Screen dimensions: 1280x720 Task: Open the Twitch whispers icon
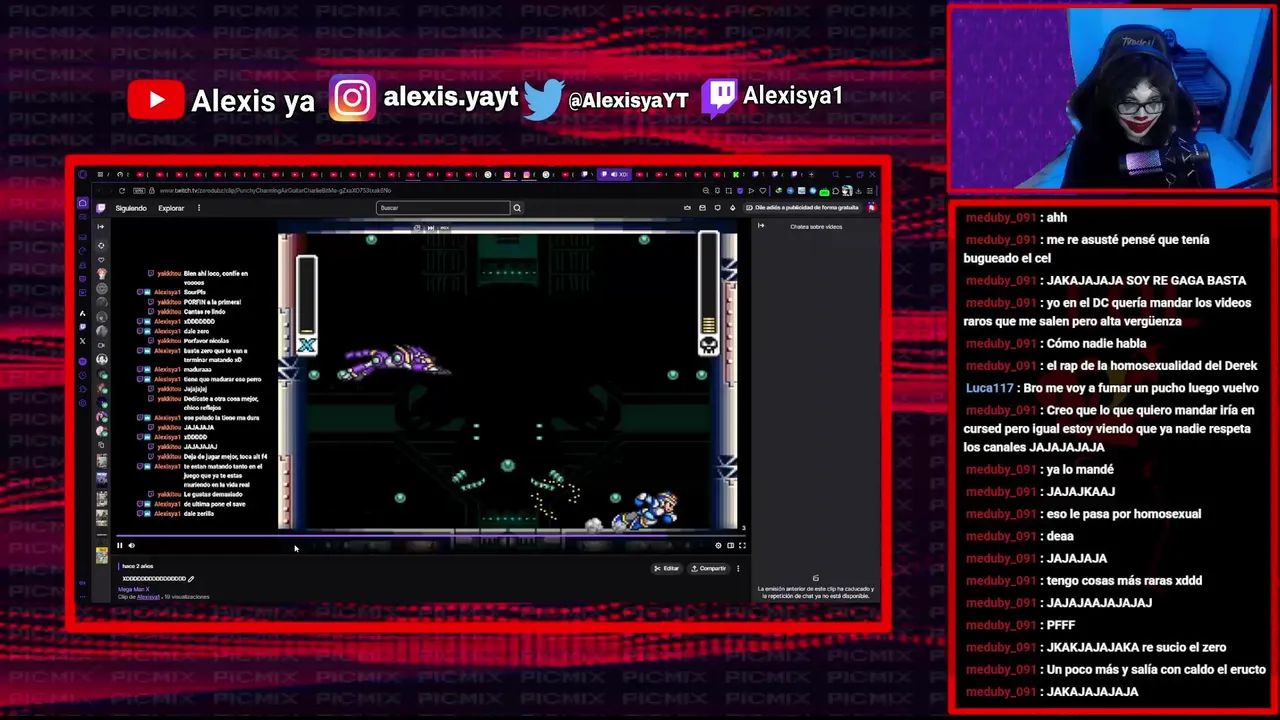click(717, 207)
